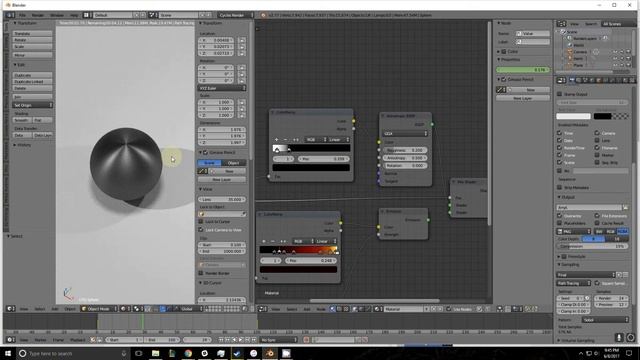Toggle the Plane visibility eye in outliner
Image resolution: width=640 pixels, height=360 pixels.
coord(615,65)
